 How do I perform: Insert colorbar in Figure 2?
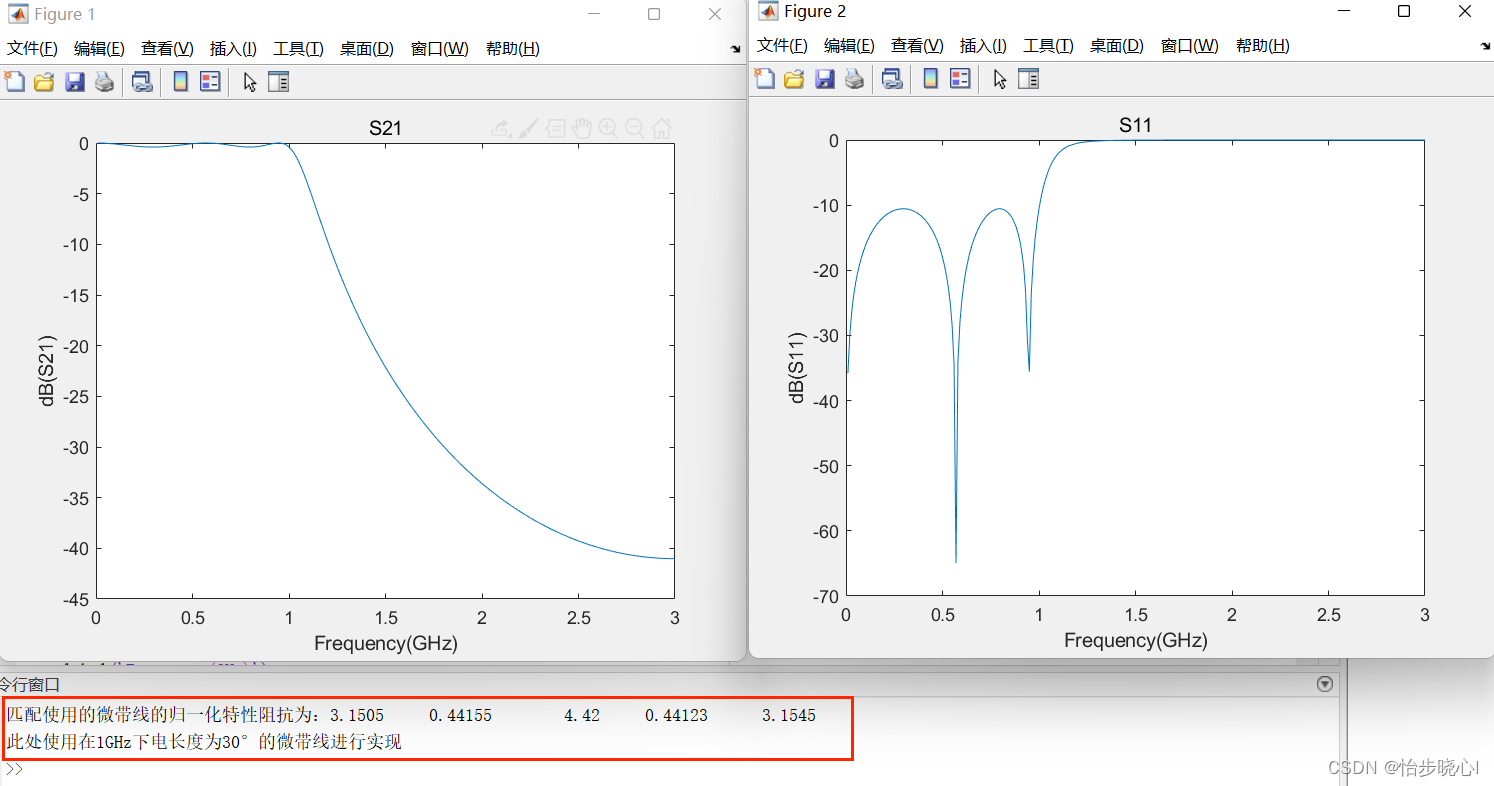(931, 79)
